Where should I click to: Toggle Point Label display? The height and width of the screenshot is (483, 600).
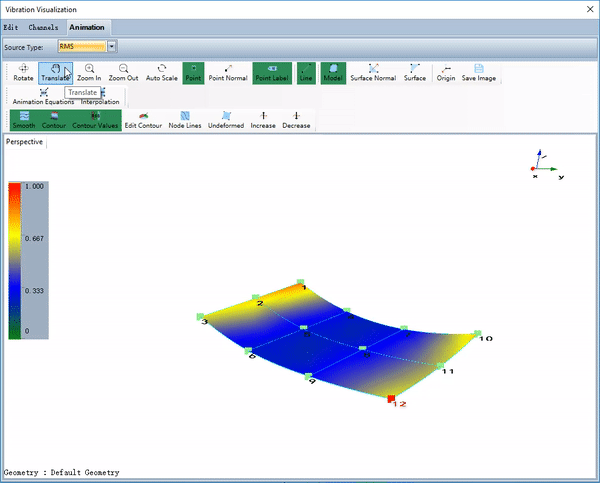272,73
